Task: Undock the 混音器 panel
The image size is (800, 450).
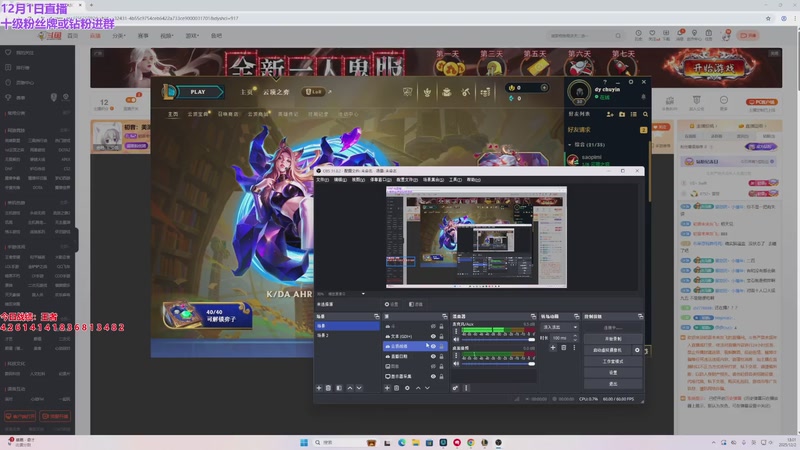Action: coord(533,316)
